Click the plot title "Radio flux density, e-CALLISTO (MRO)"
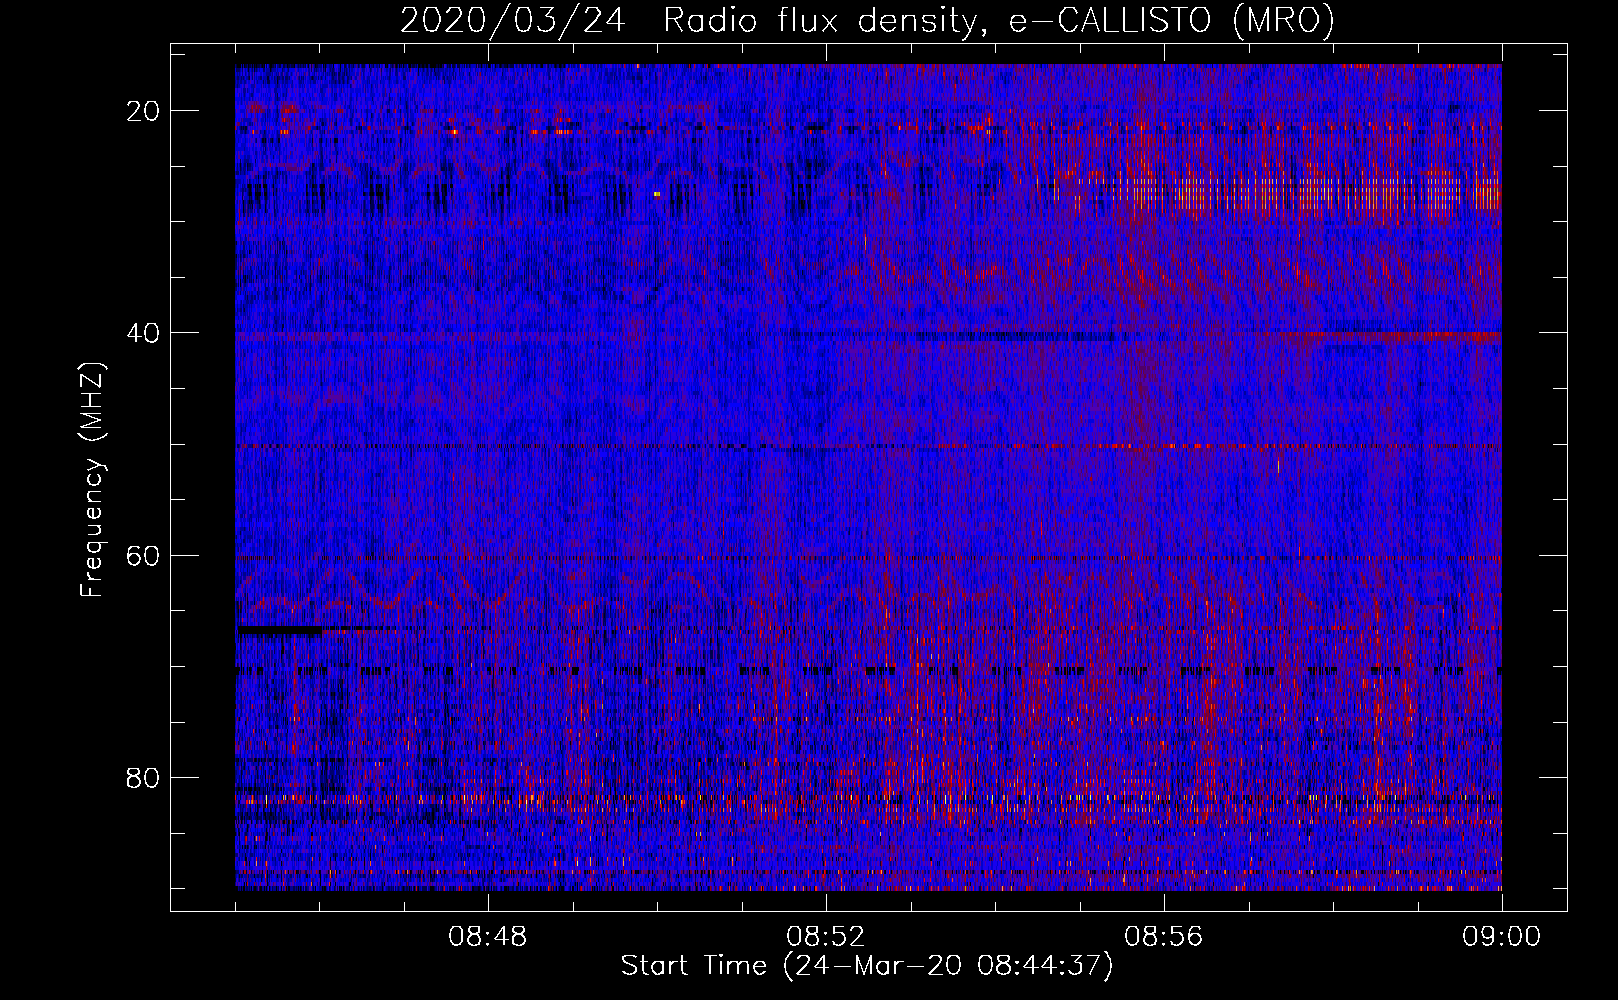The width and height of the screenshot is (1618, 1000). pos(998,20)
